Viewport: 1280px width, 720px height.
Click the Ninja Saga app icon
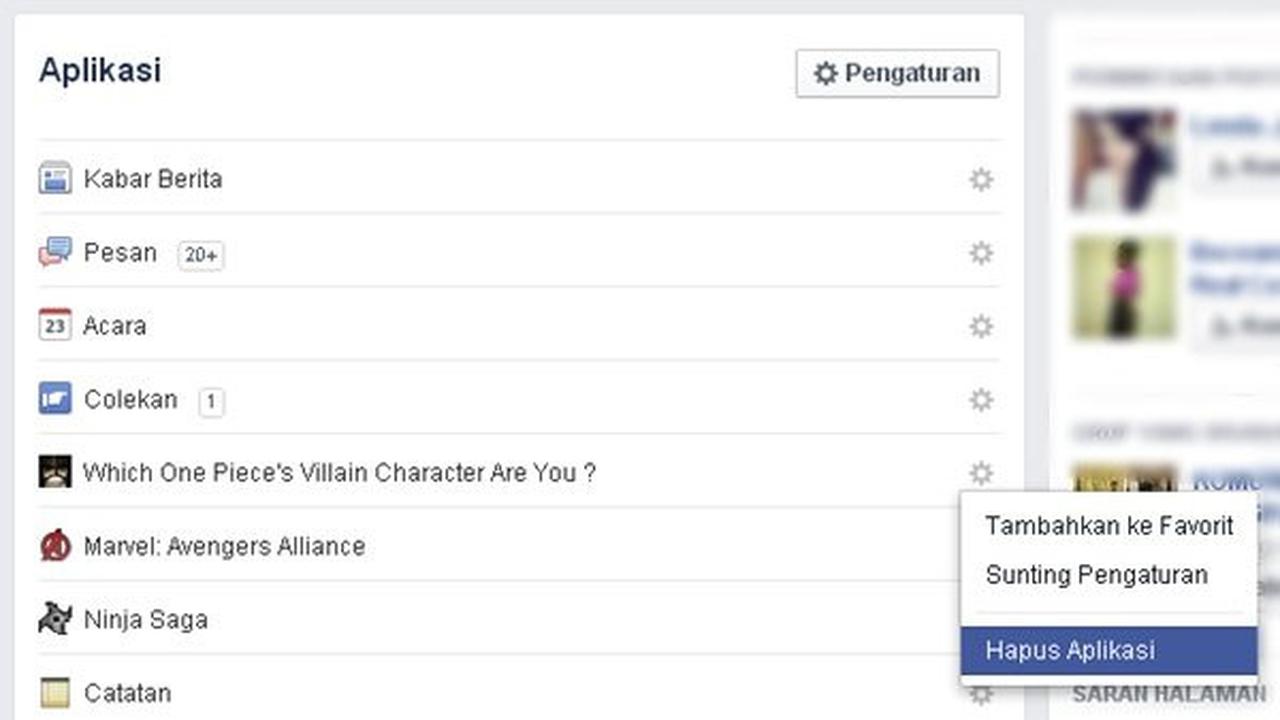click(55, 619)
